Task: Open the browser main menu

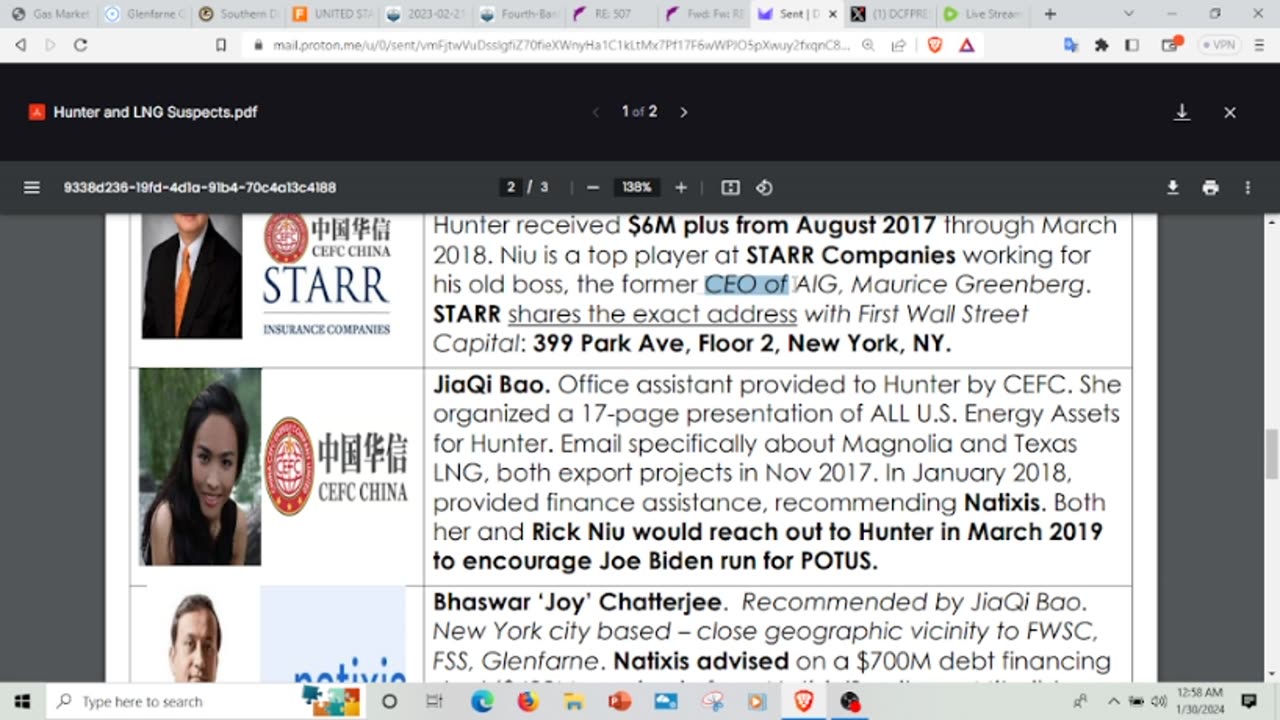Action: pyautogui.click(x=1259, y=45)
